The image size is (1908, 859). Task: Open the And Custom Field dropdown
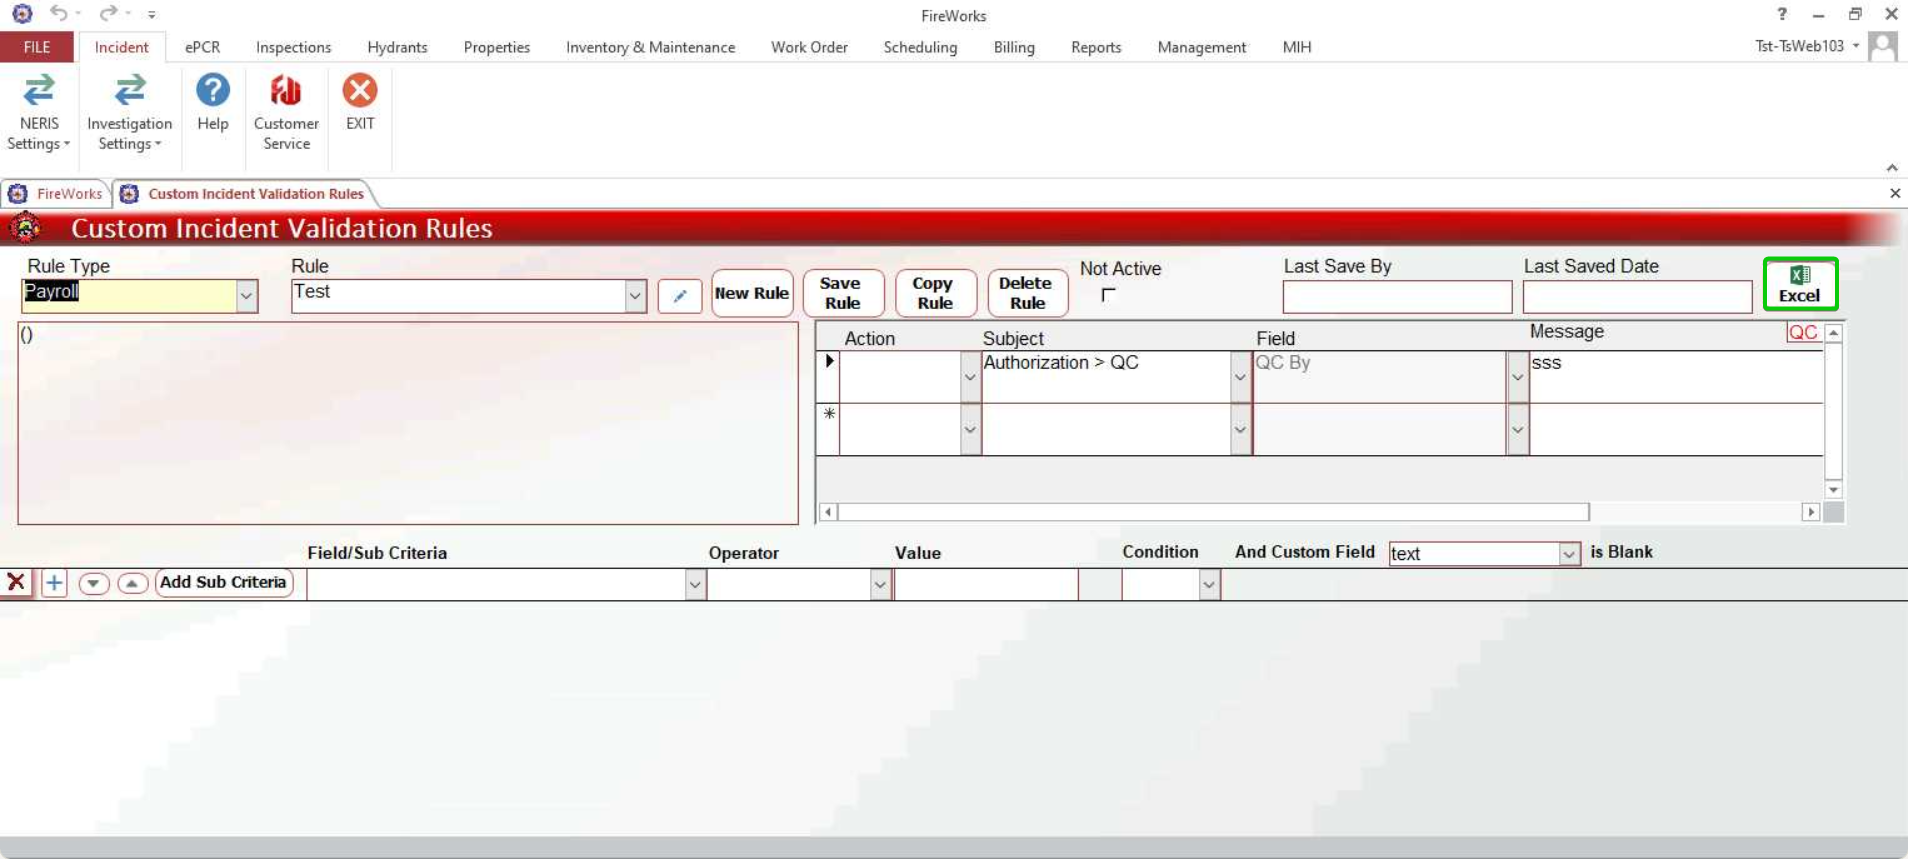[1568, 554]
